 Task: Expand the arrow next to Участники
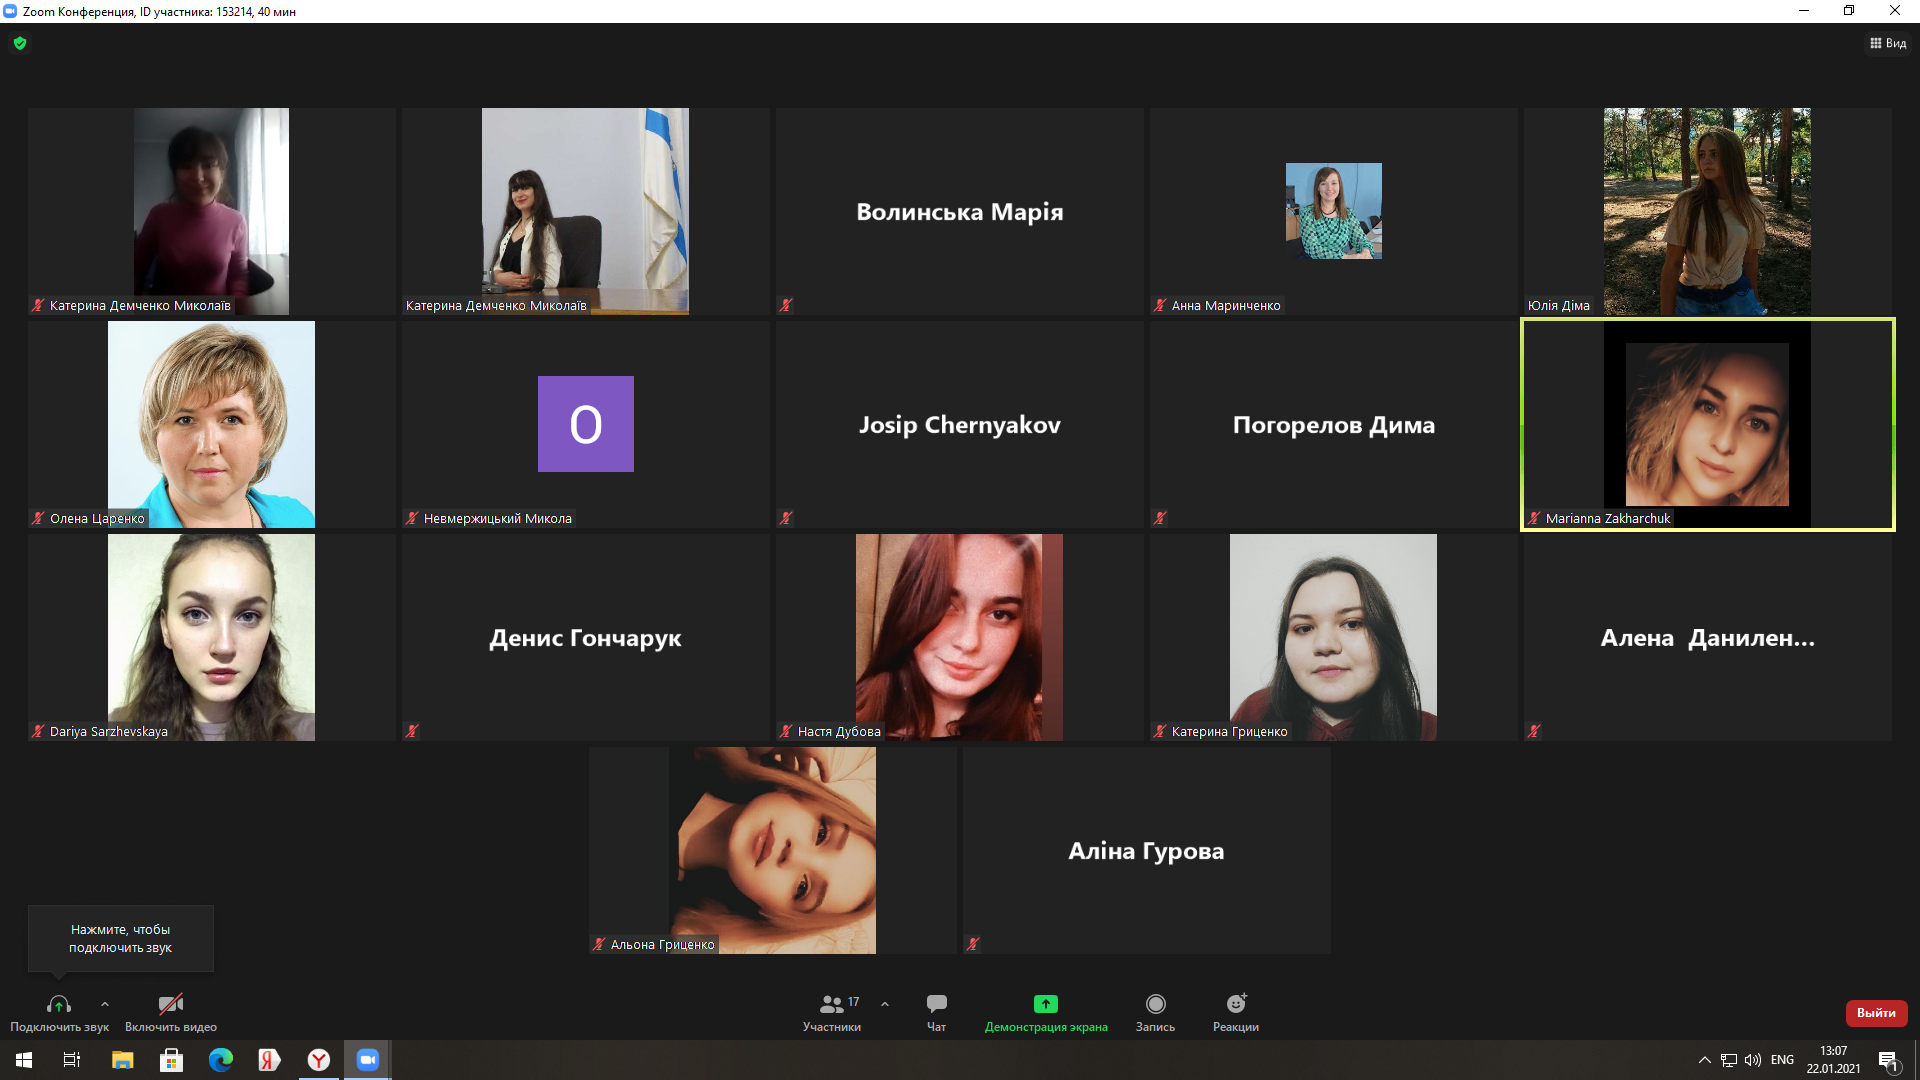pos(885,1004)
